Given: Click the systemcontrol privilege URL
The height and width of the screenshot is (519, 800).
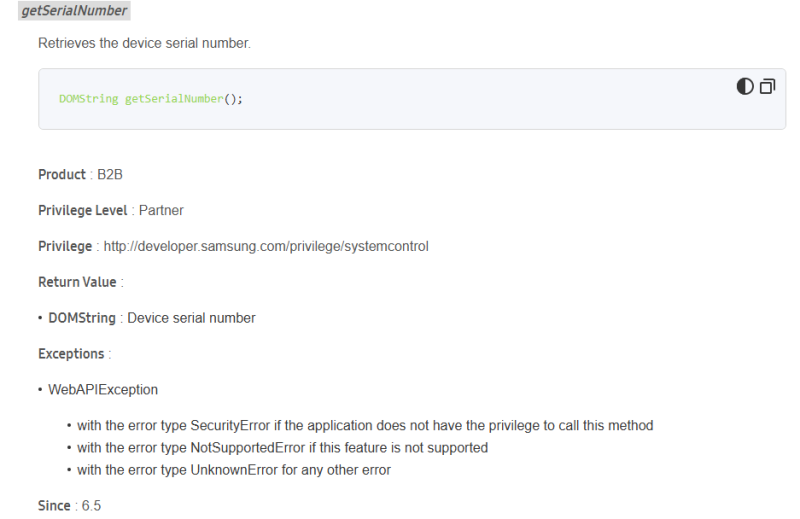Looking at the screenshot, I should 266,246.
